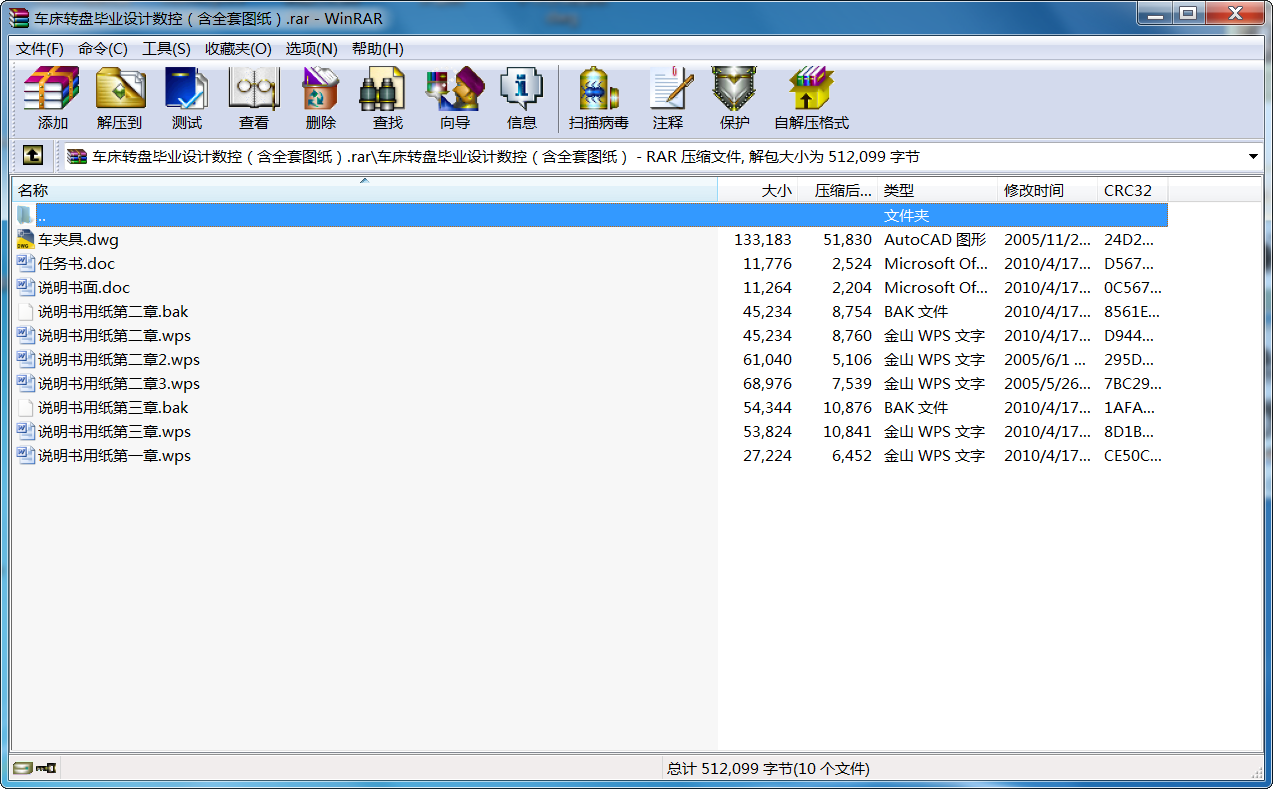Click the 任务书.doc file icon
1273x789 pixels.
(x=26, y=263)
